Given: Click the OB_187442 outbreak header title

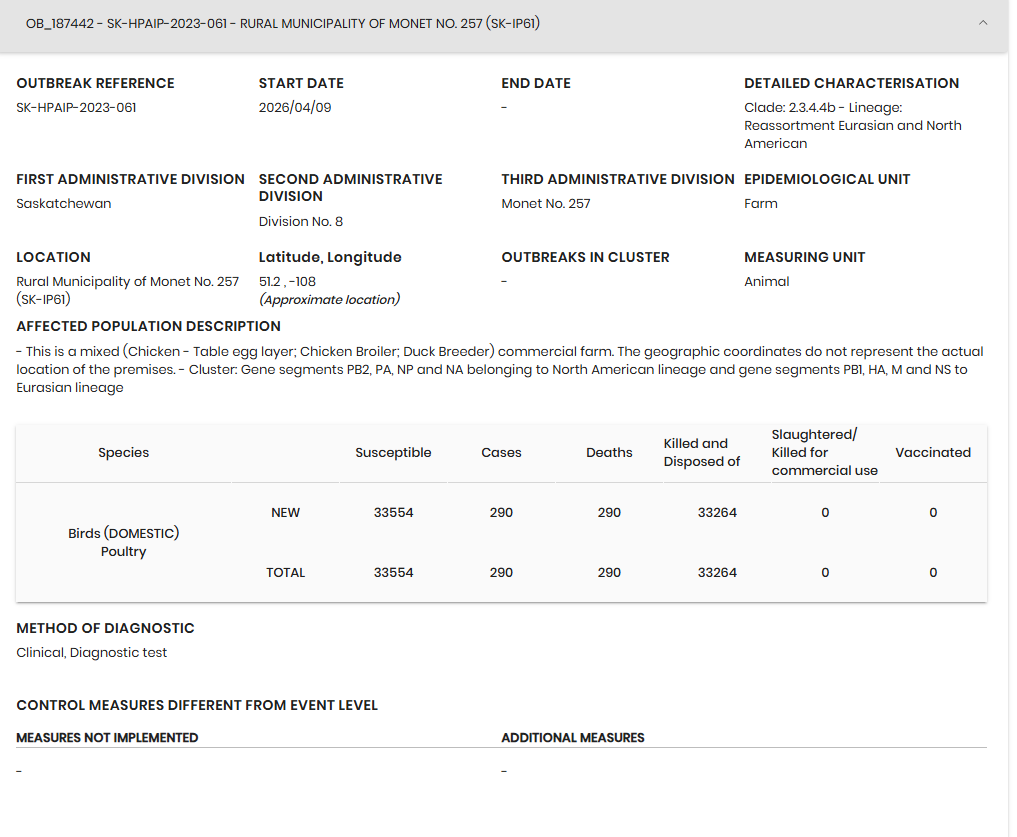Looking at the screenshot, I should [283, 23].
